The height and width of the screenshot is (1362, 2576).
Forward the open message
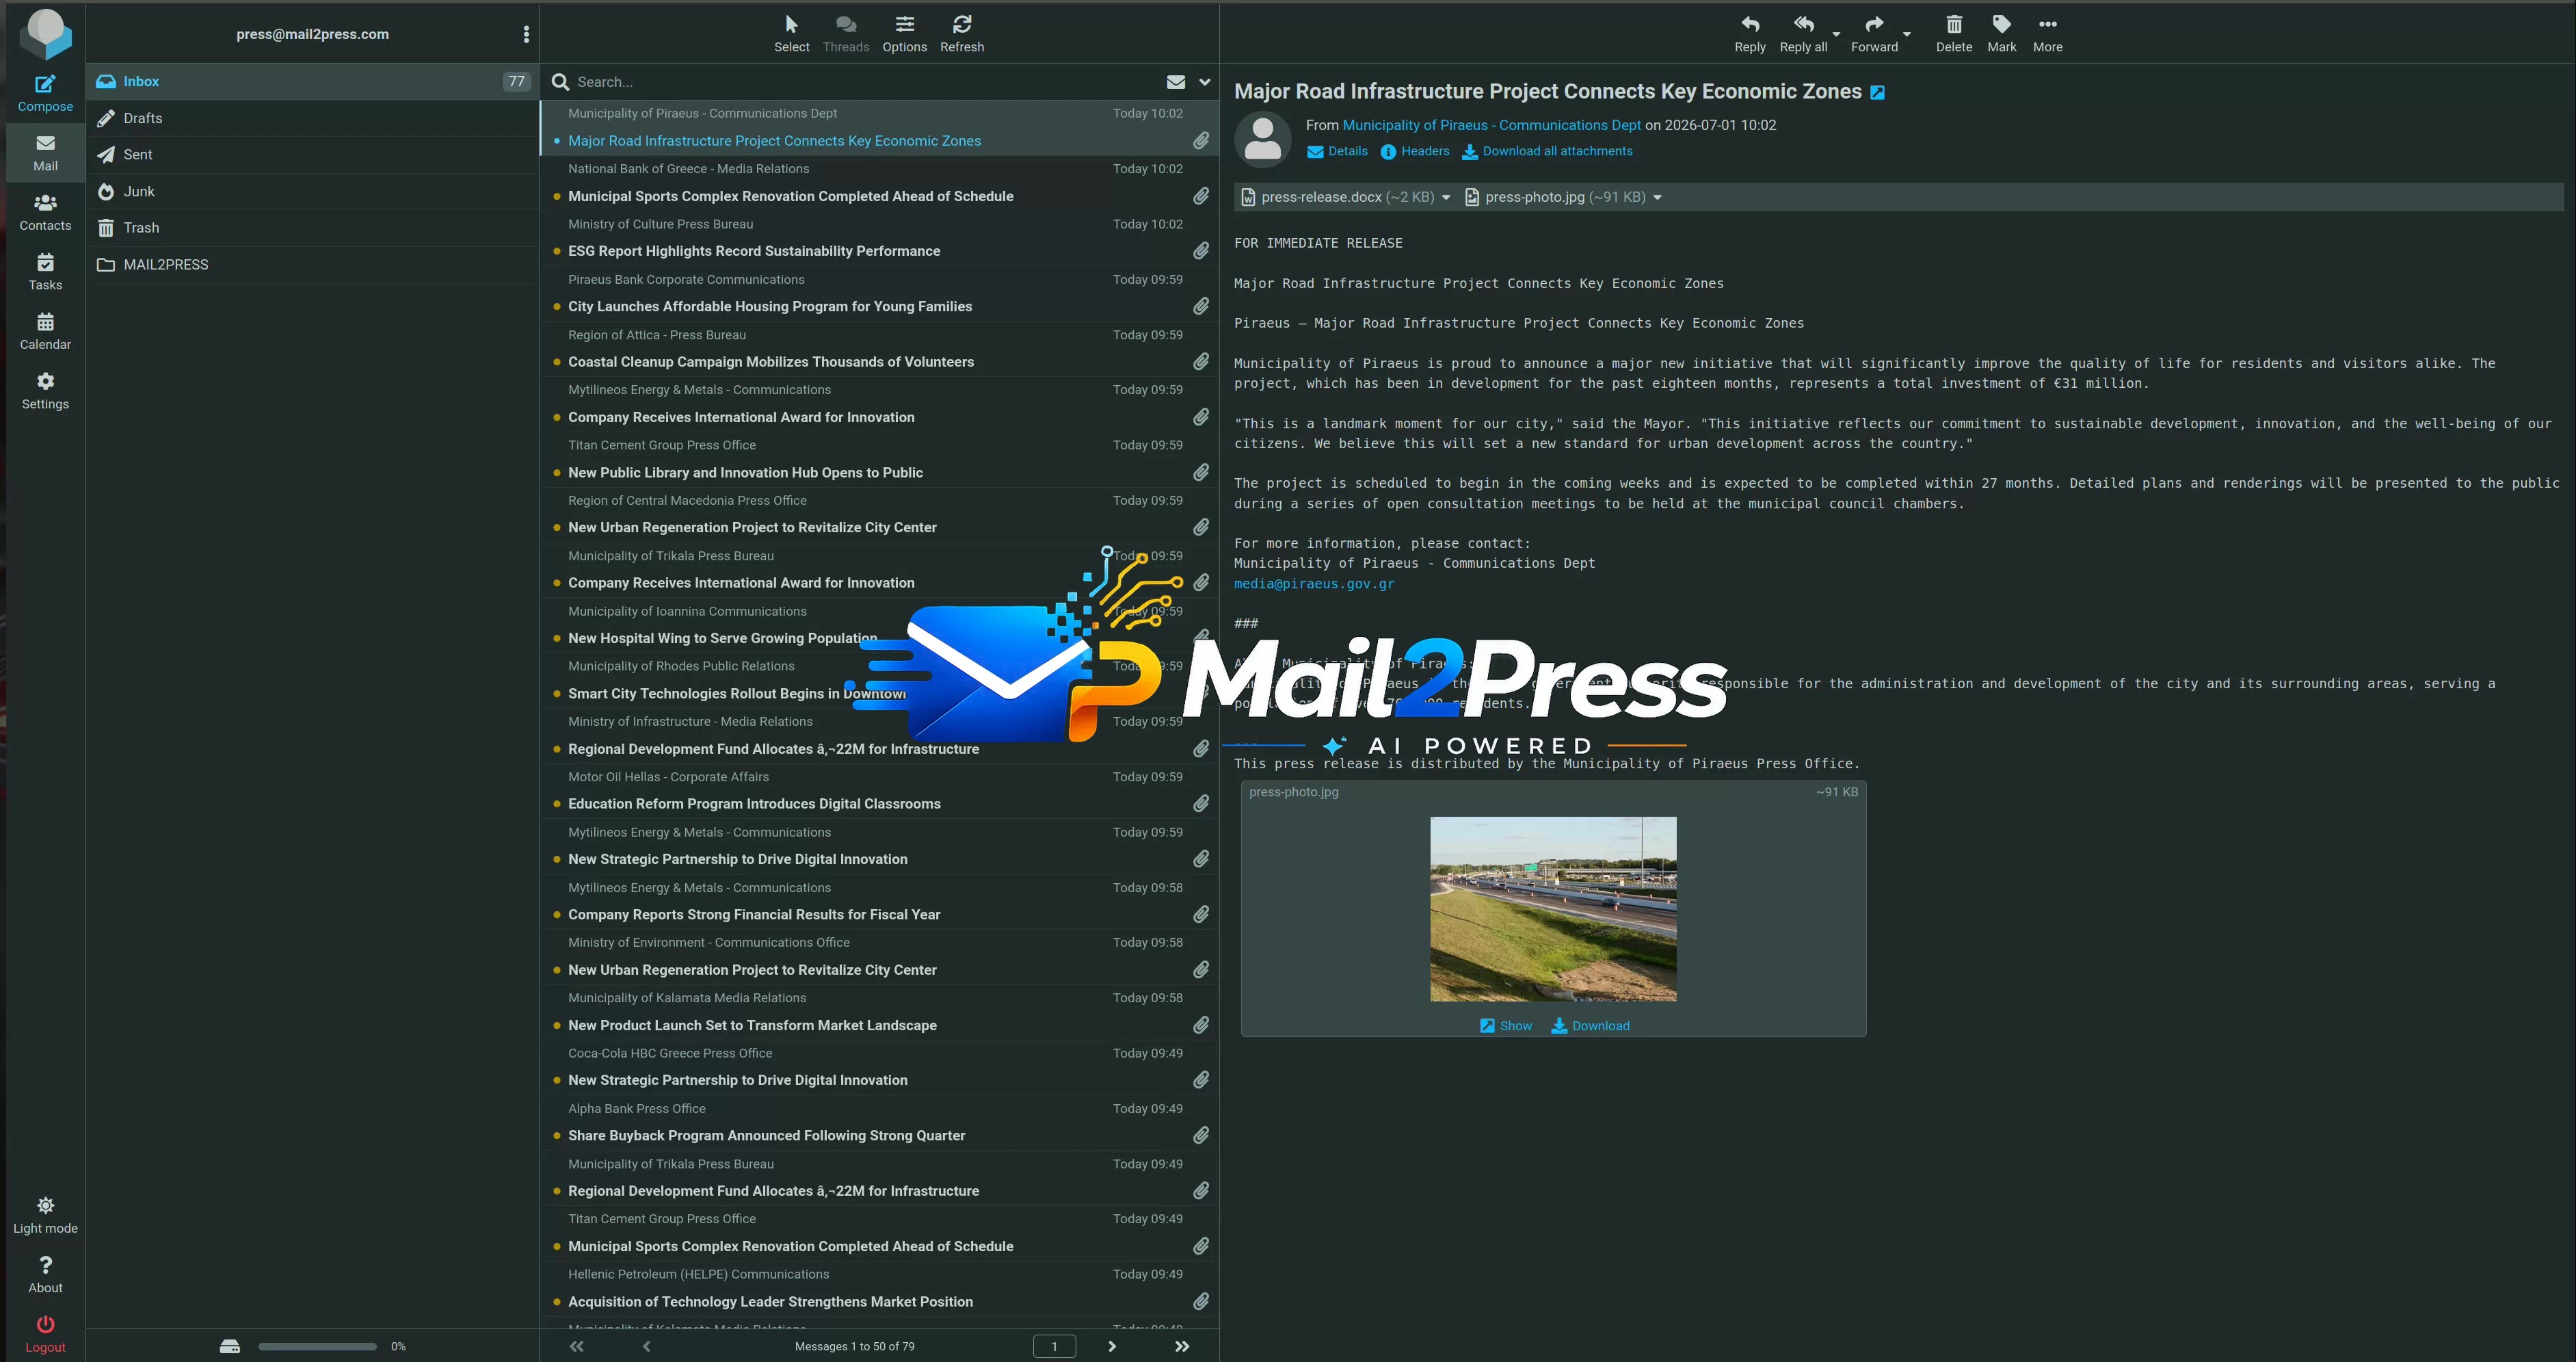point(1874,33)
